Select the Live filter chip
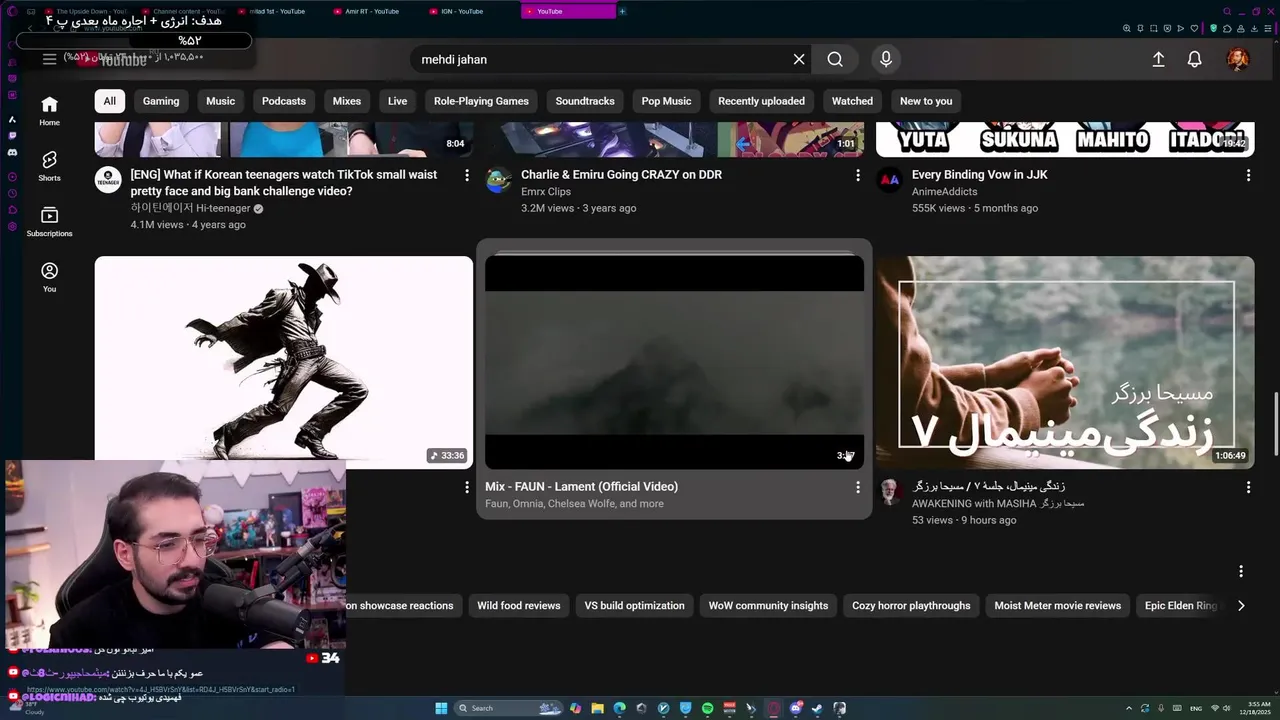 tap(398, 101)
